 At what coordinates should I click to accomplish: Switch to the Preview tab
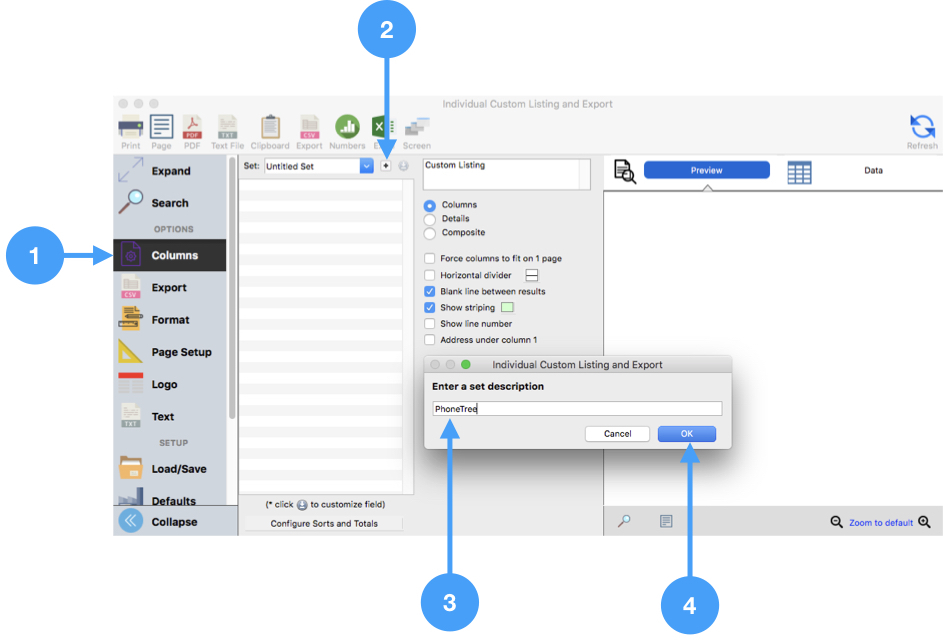tap(706, 171)
